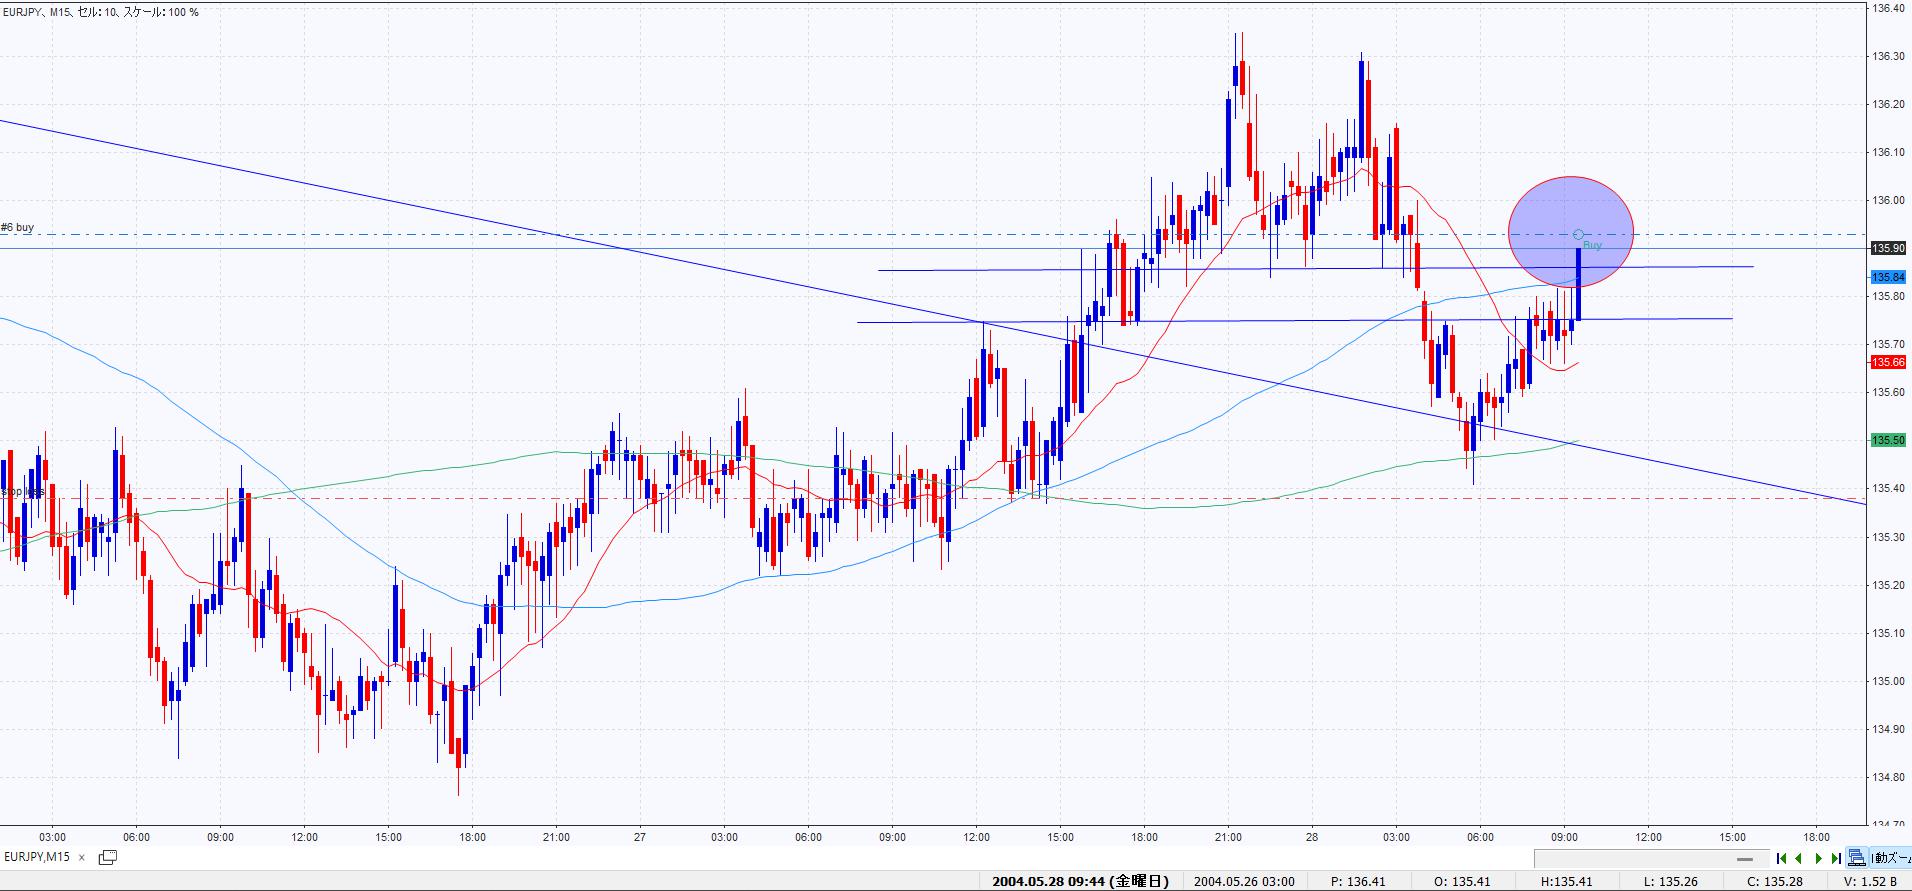Click the red 135.66 indicator price tag

tap(1888, 362)
